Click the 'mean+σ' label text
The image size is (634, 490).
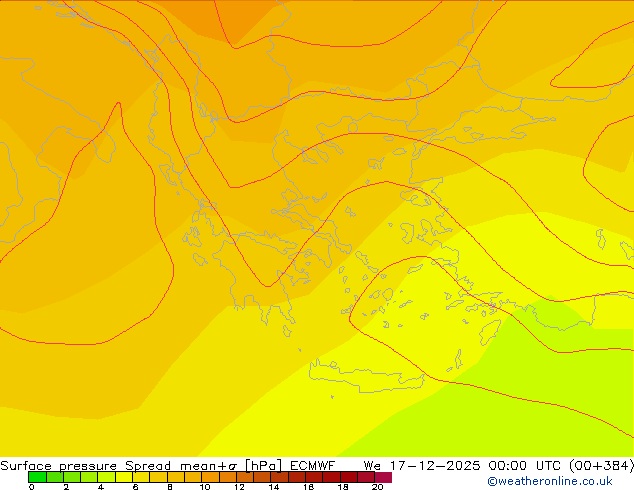click(x=208, y=466)
